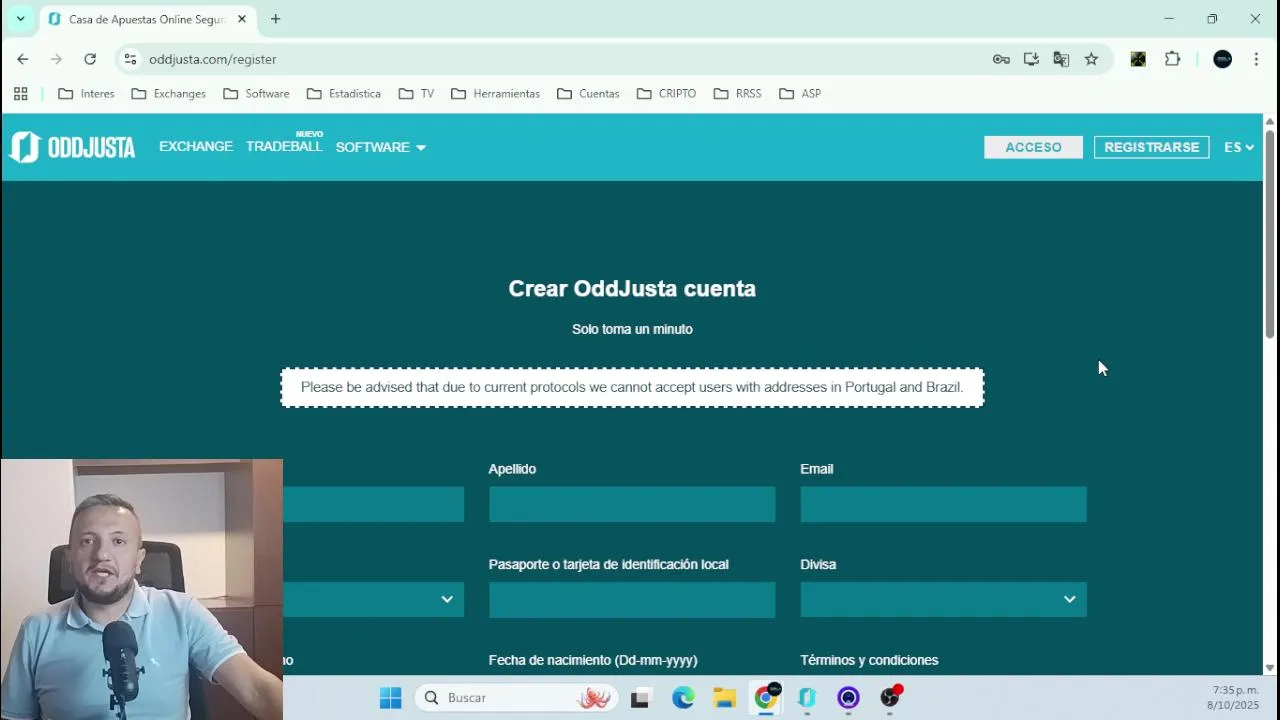
Task: Click the Portugal and Brazil notice text
Action: [x=632, y=387]
